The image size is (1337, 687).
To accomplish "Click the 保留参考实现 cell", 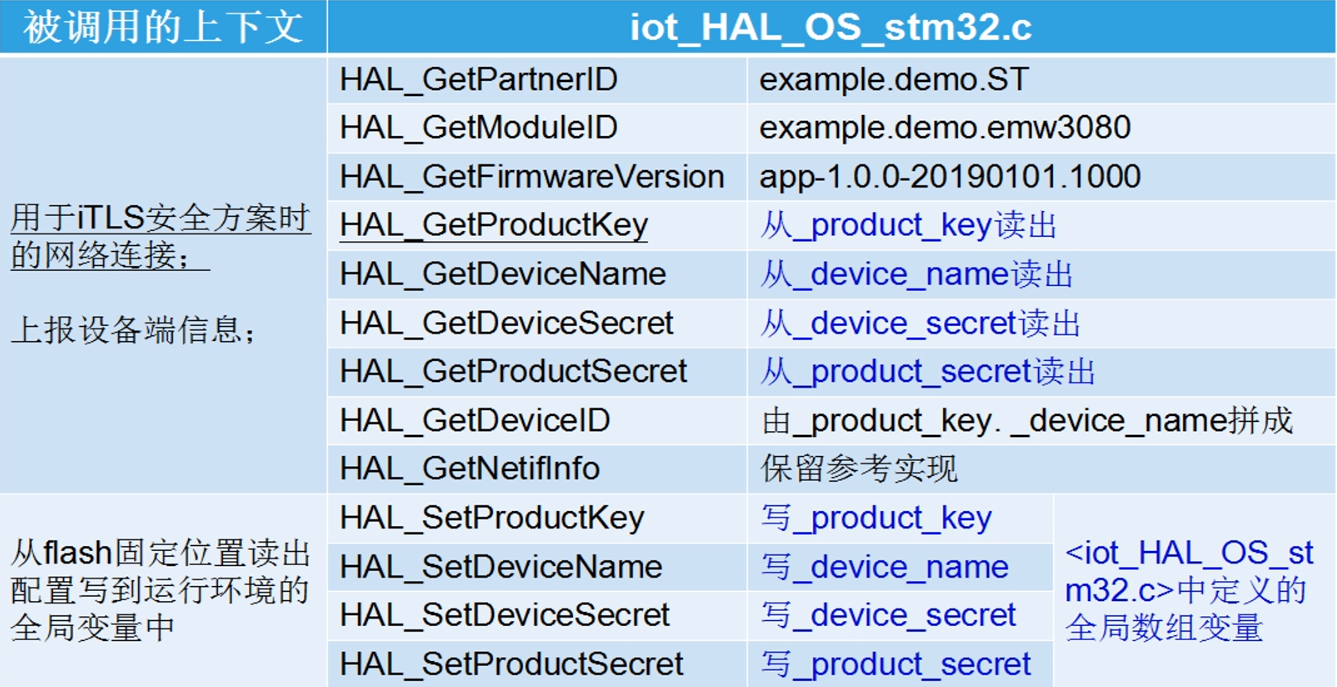I will (x=859, y=468).
